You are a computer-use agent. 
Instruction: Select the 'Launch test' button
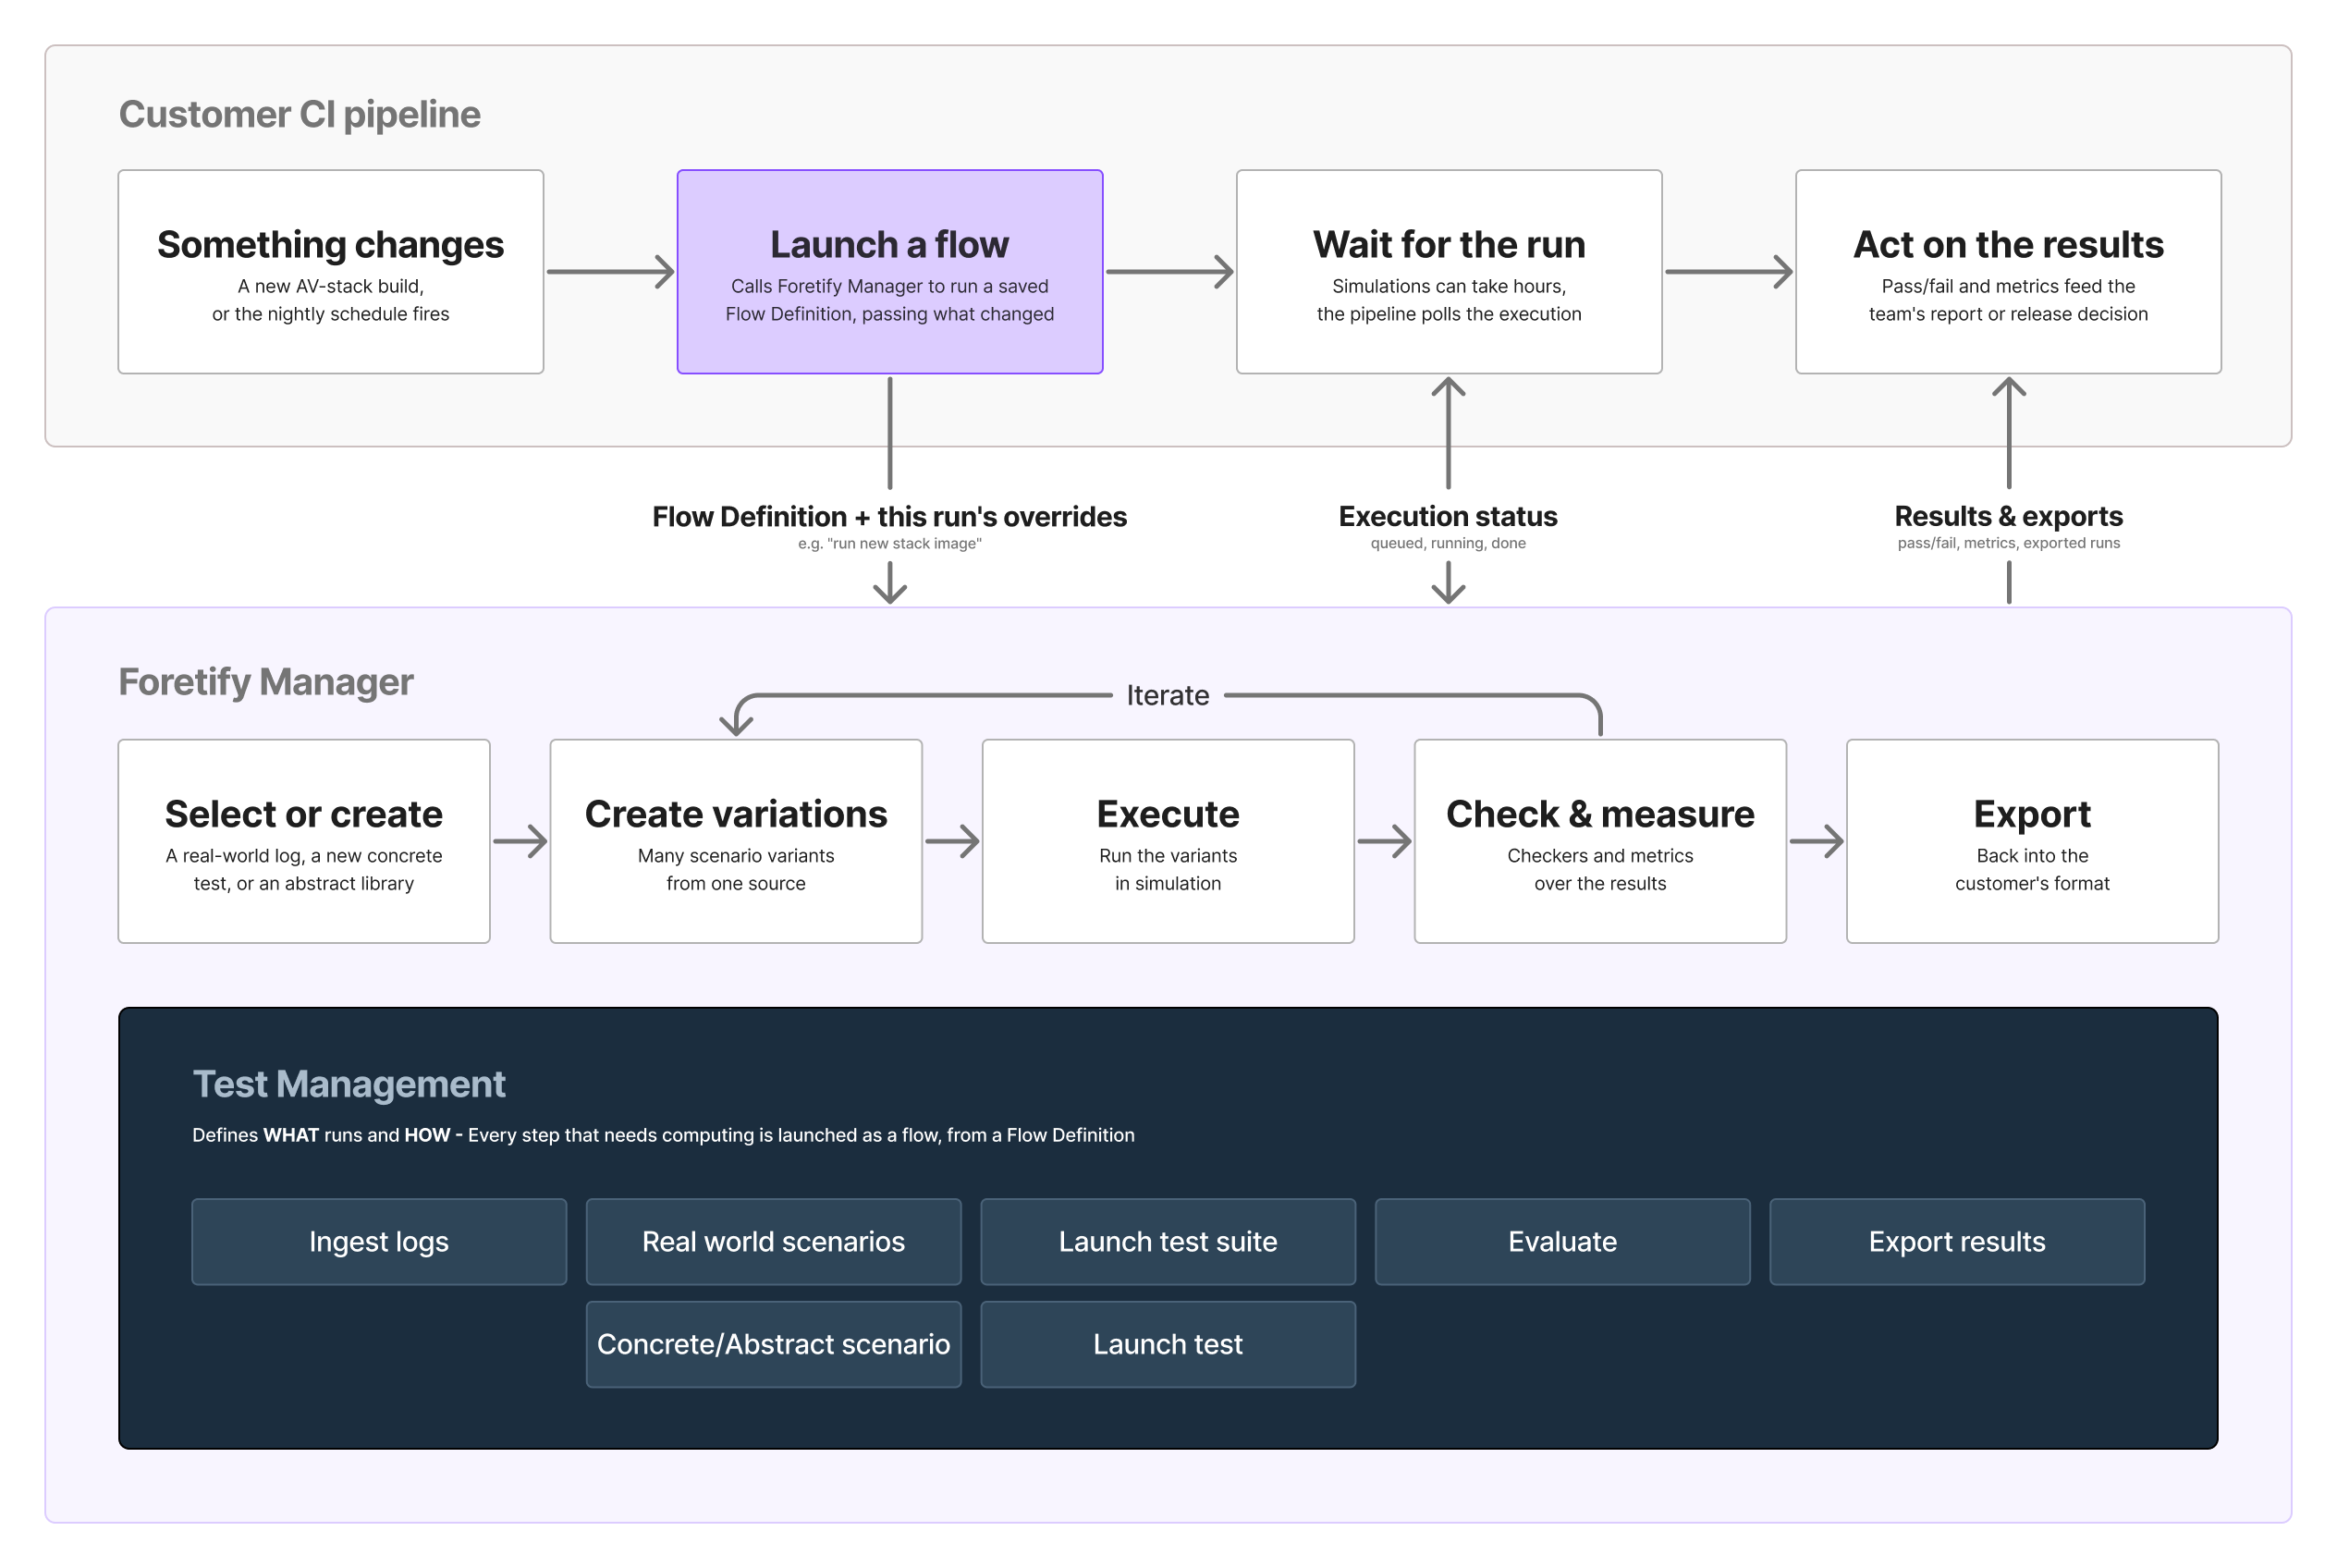tap(1168, 1344)
